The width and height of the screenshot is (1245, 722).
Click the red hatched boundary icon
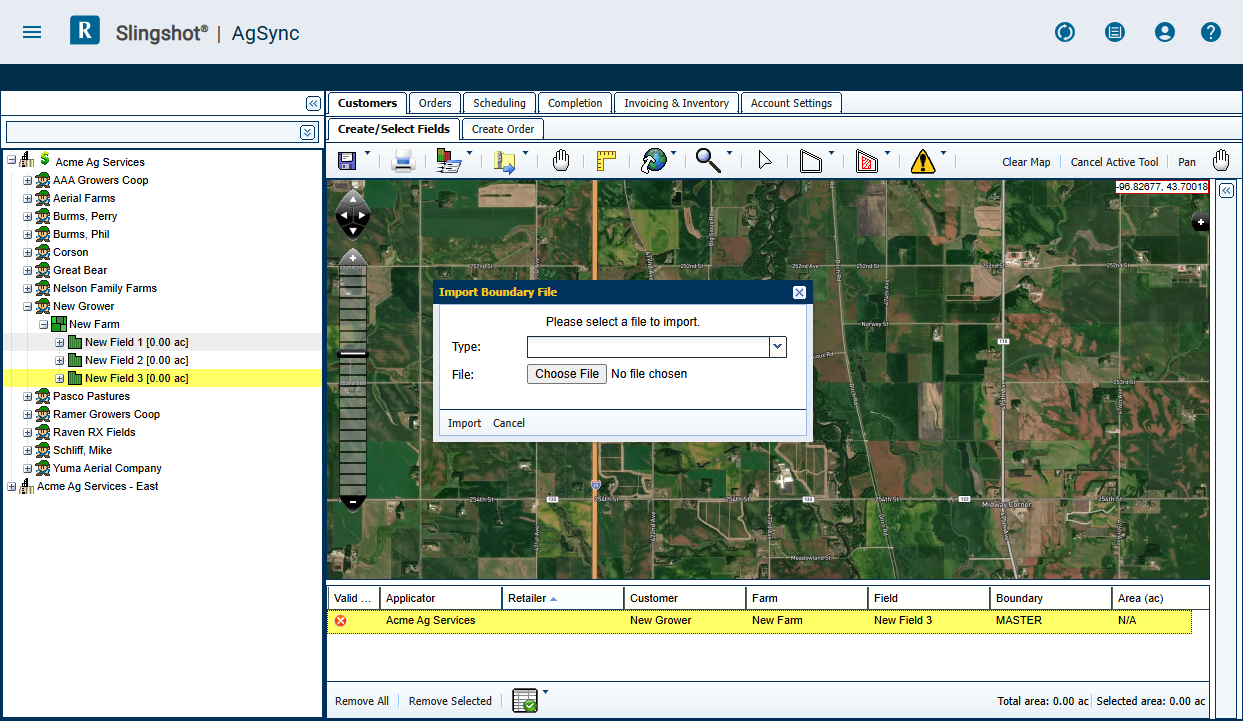pos(866,161)
